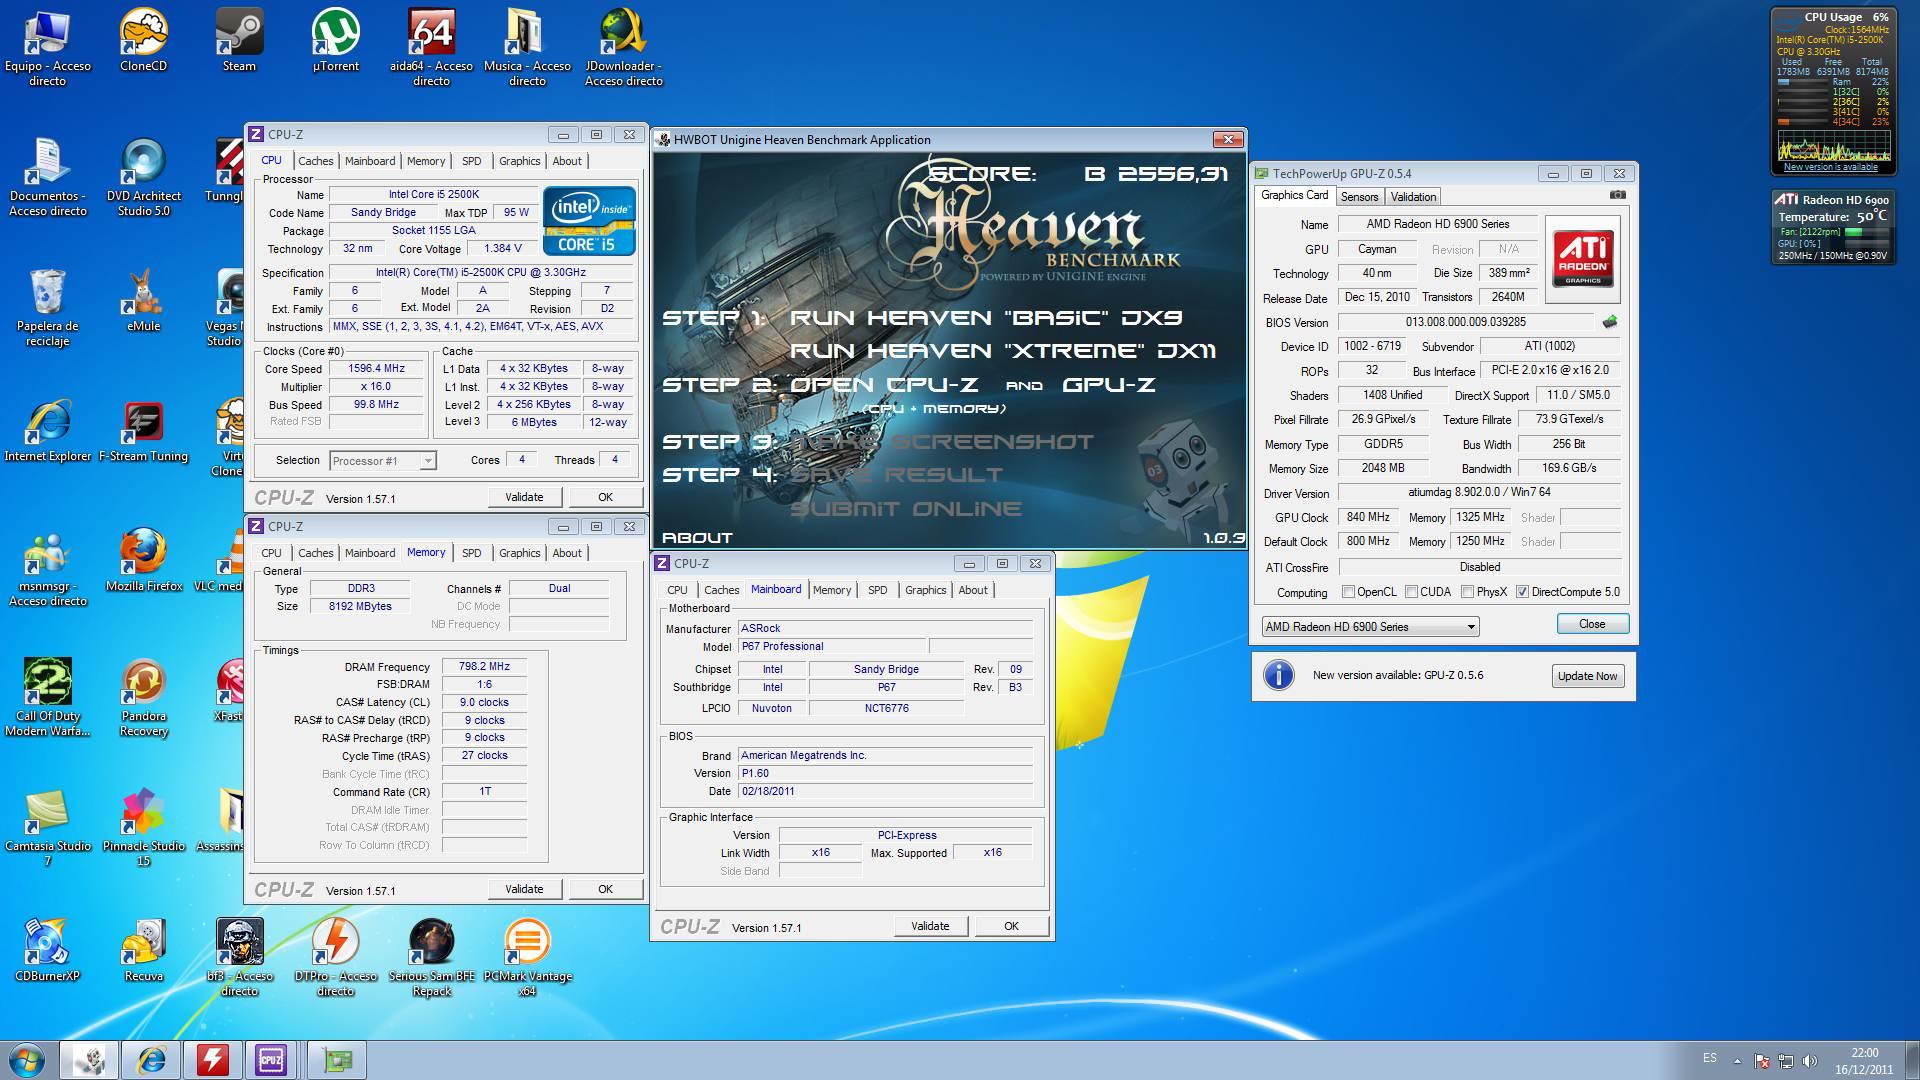Open the bf3 shortcut icon
Screen dimensions: 1920x1080
(x=239, y=958)
